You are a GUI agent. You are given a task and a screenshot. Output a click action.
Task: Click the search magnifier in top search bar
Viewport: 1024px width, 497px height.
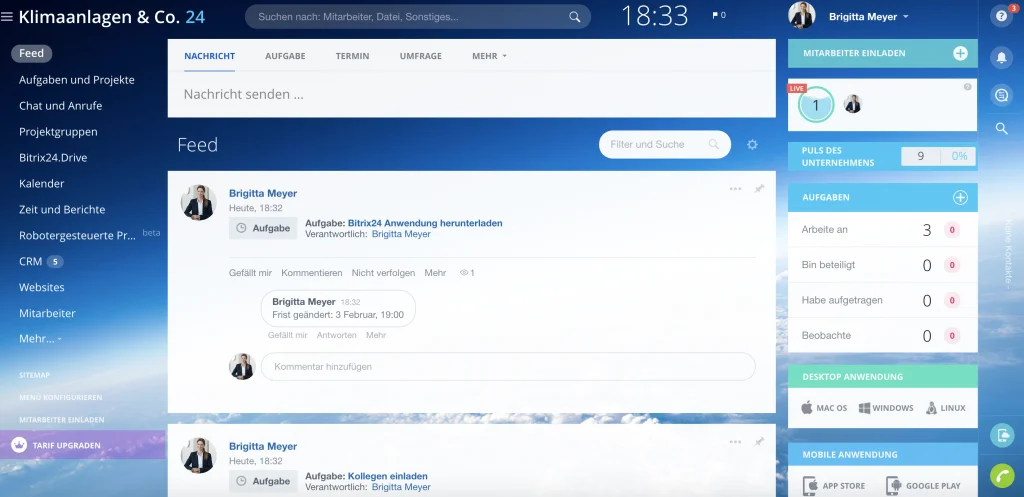tap(575, 17)
